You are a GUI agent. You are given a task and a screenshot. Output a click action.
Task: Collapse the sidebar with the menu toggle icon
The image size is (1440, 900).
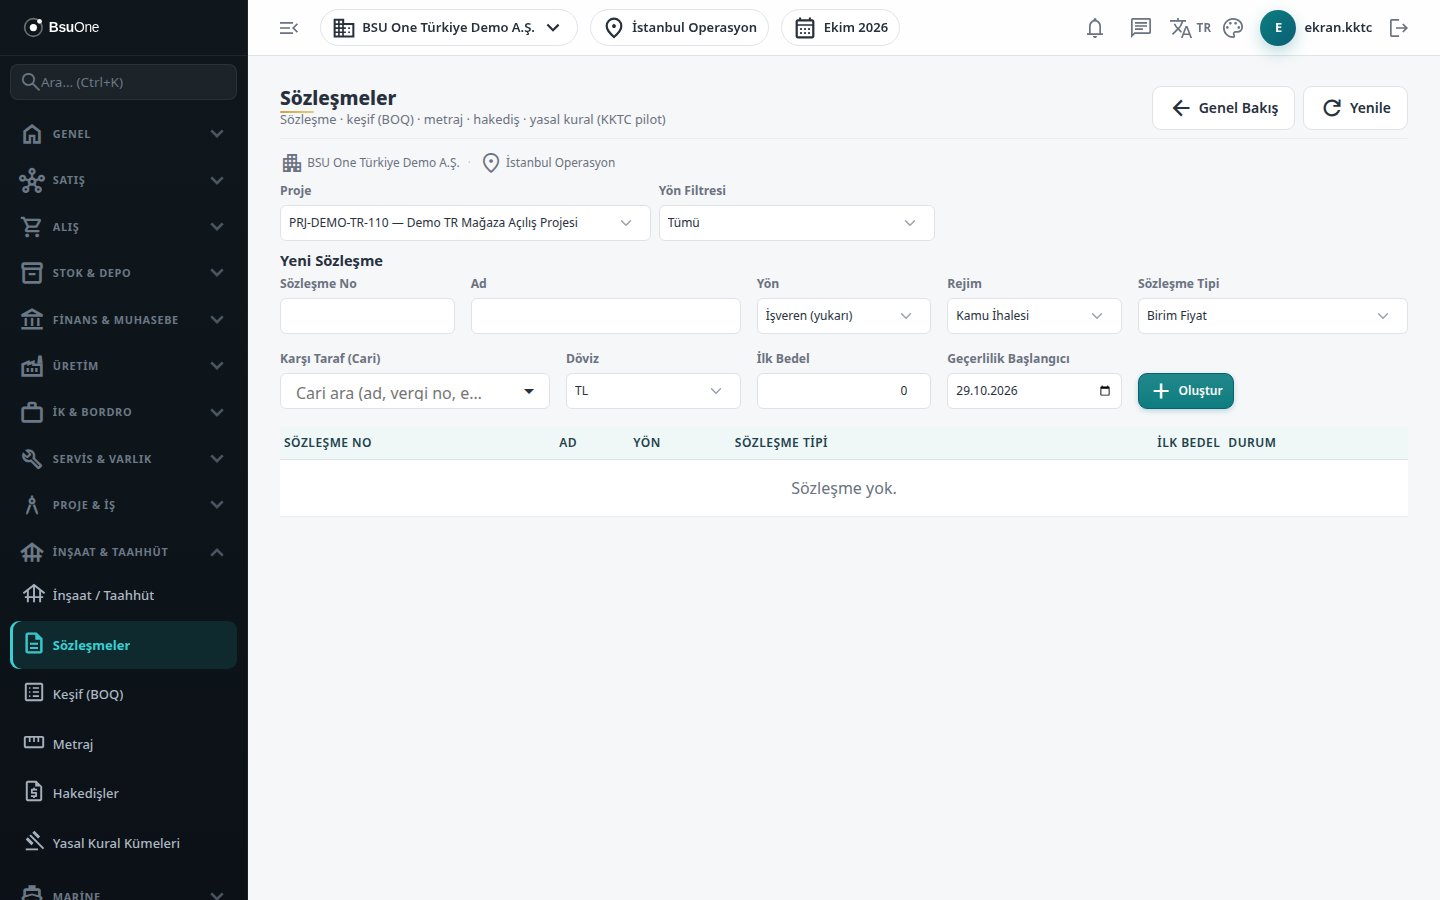(x=289, y=28)
